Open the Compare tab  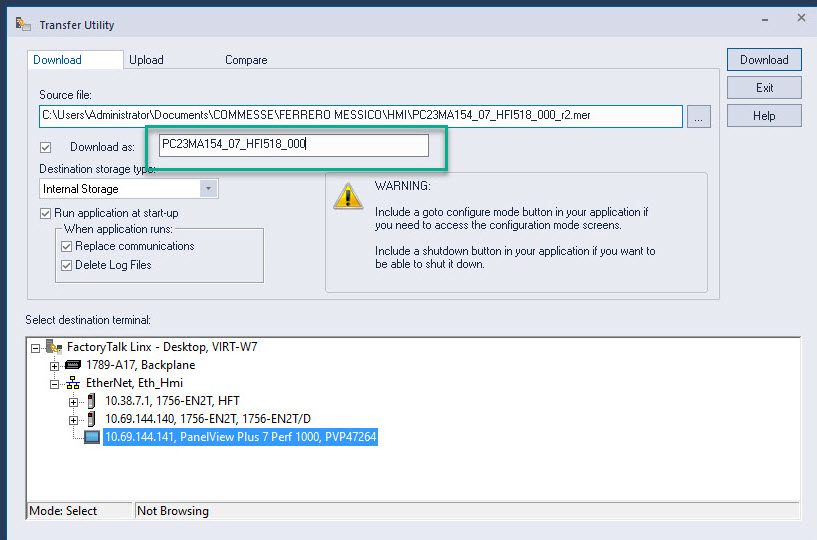(246, 60)
